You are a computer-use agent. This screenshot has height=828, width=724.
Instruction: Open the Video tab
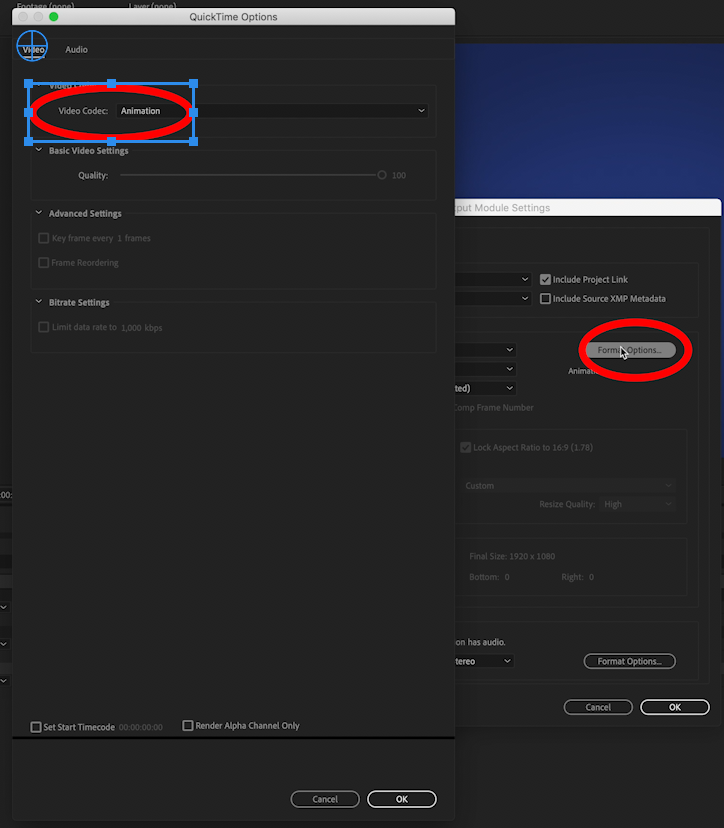point(33,49)
